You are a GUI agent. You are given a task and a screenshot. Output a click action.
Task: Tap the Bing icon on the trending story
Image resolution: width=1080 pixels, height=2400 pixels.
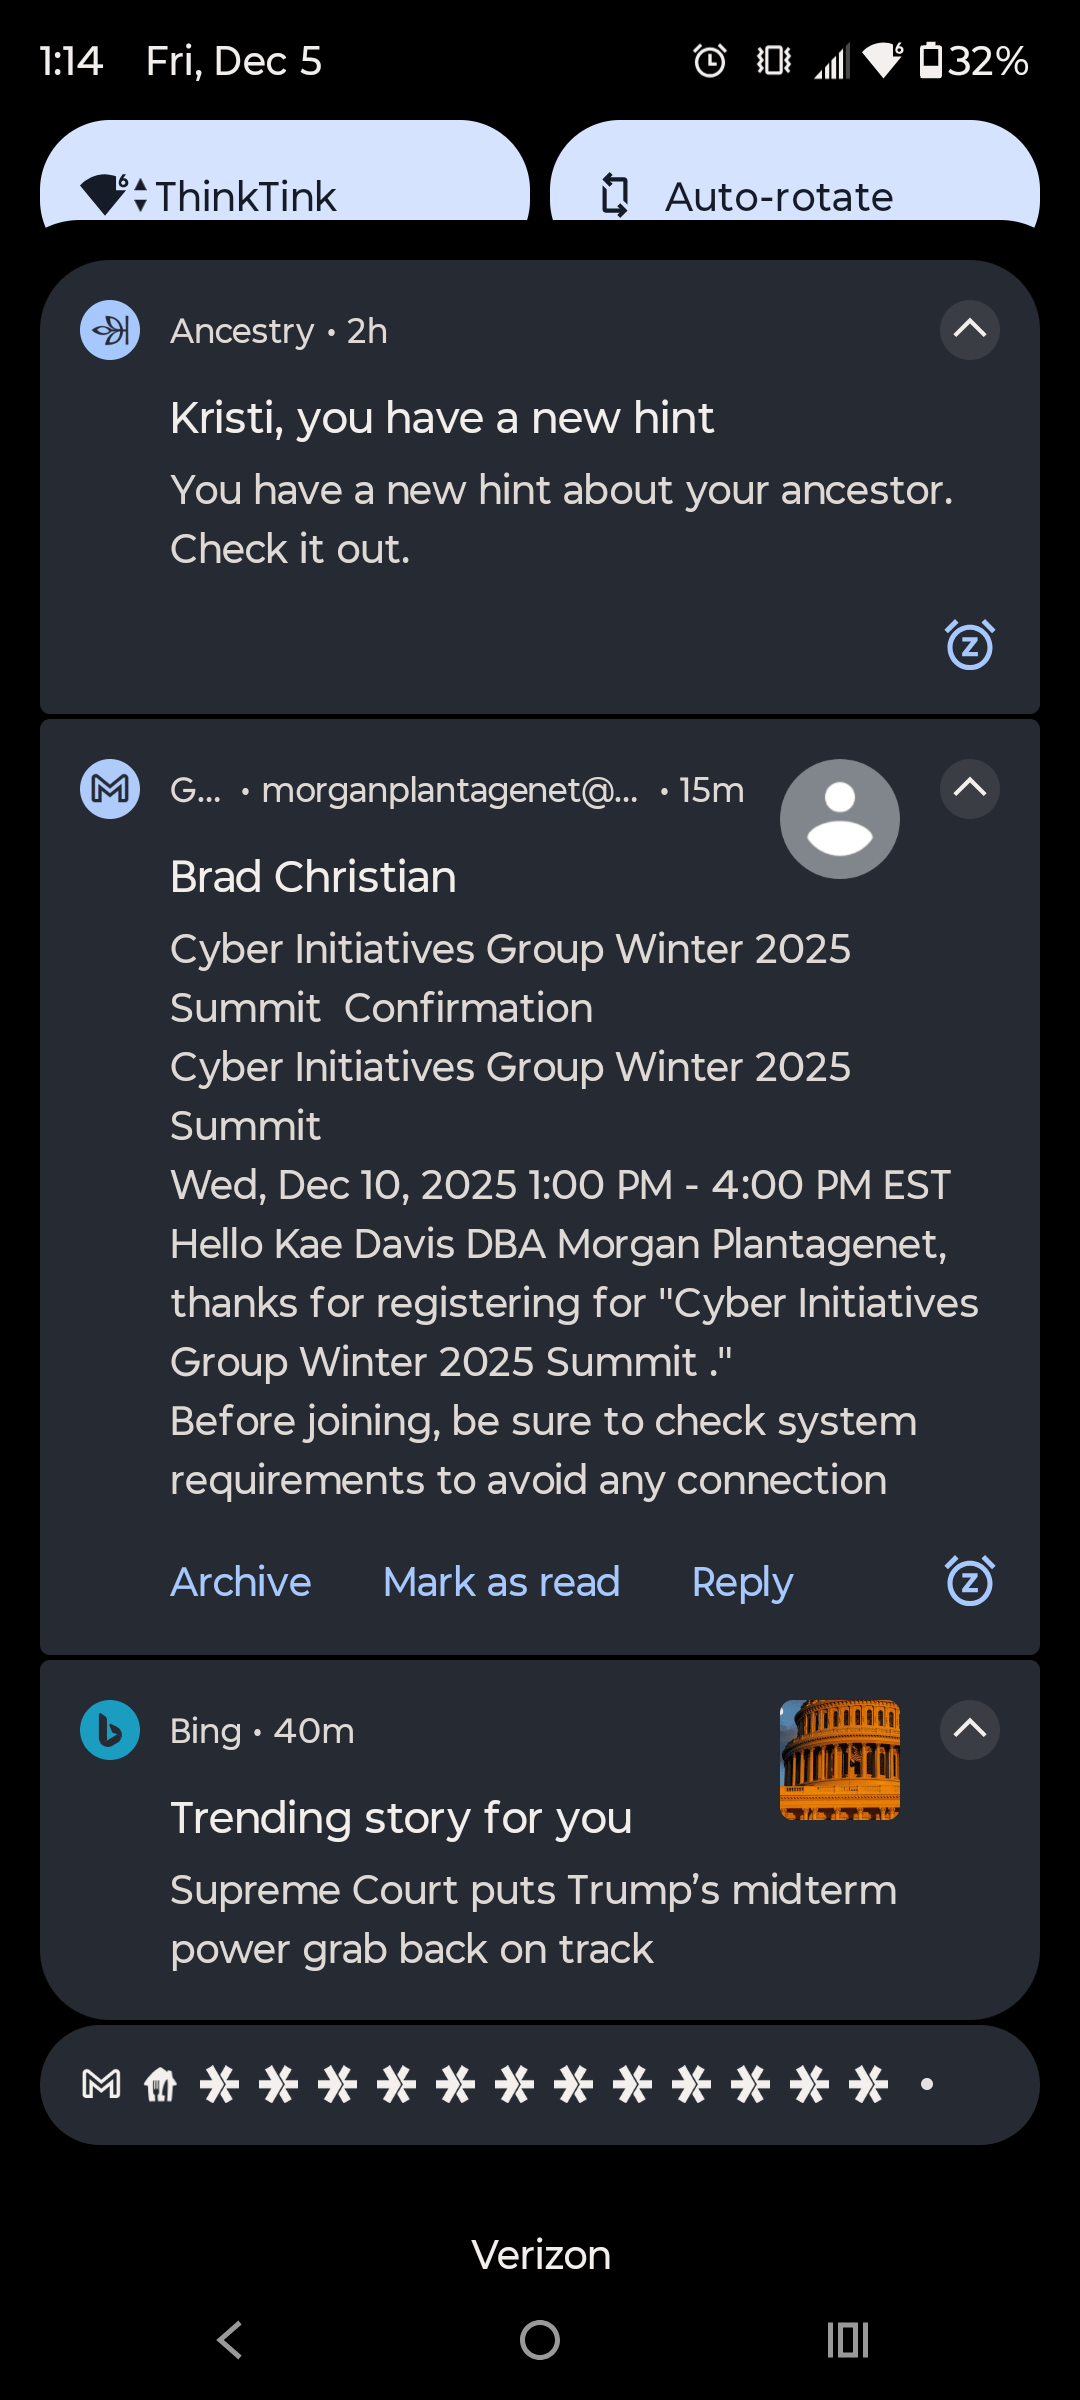tap(109, 1730)
